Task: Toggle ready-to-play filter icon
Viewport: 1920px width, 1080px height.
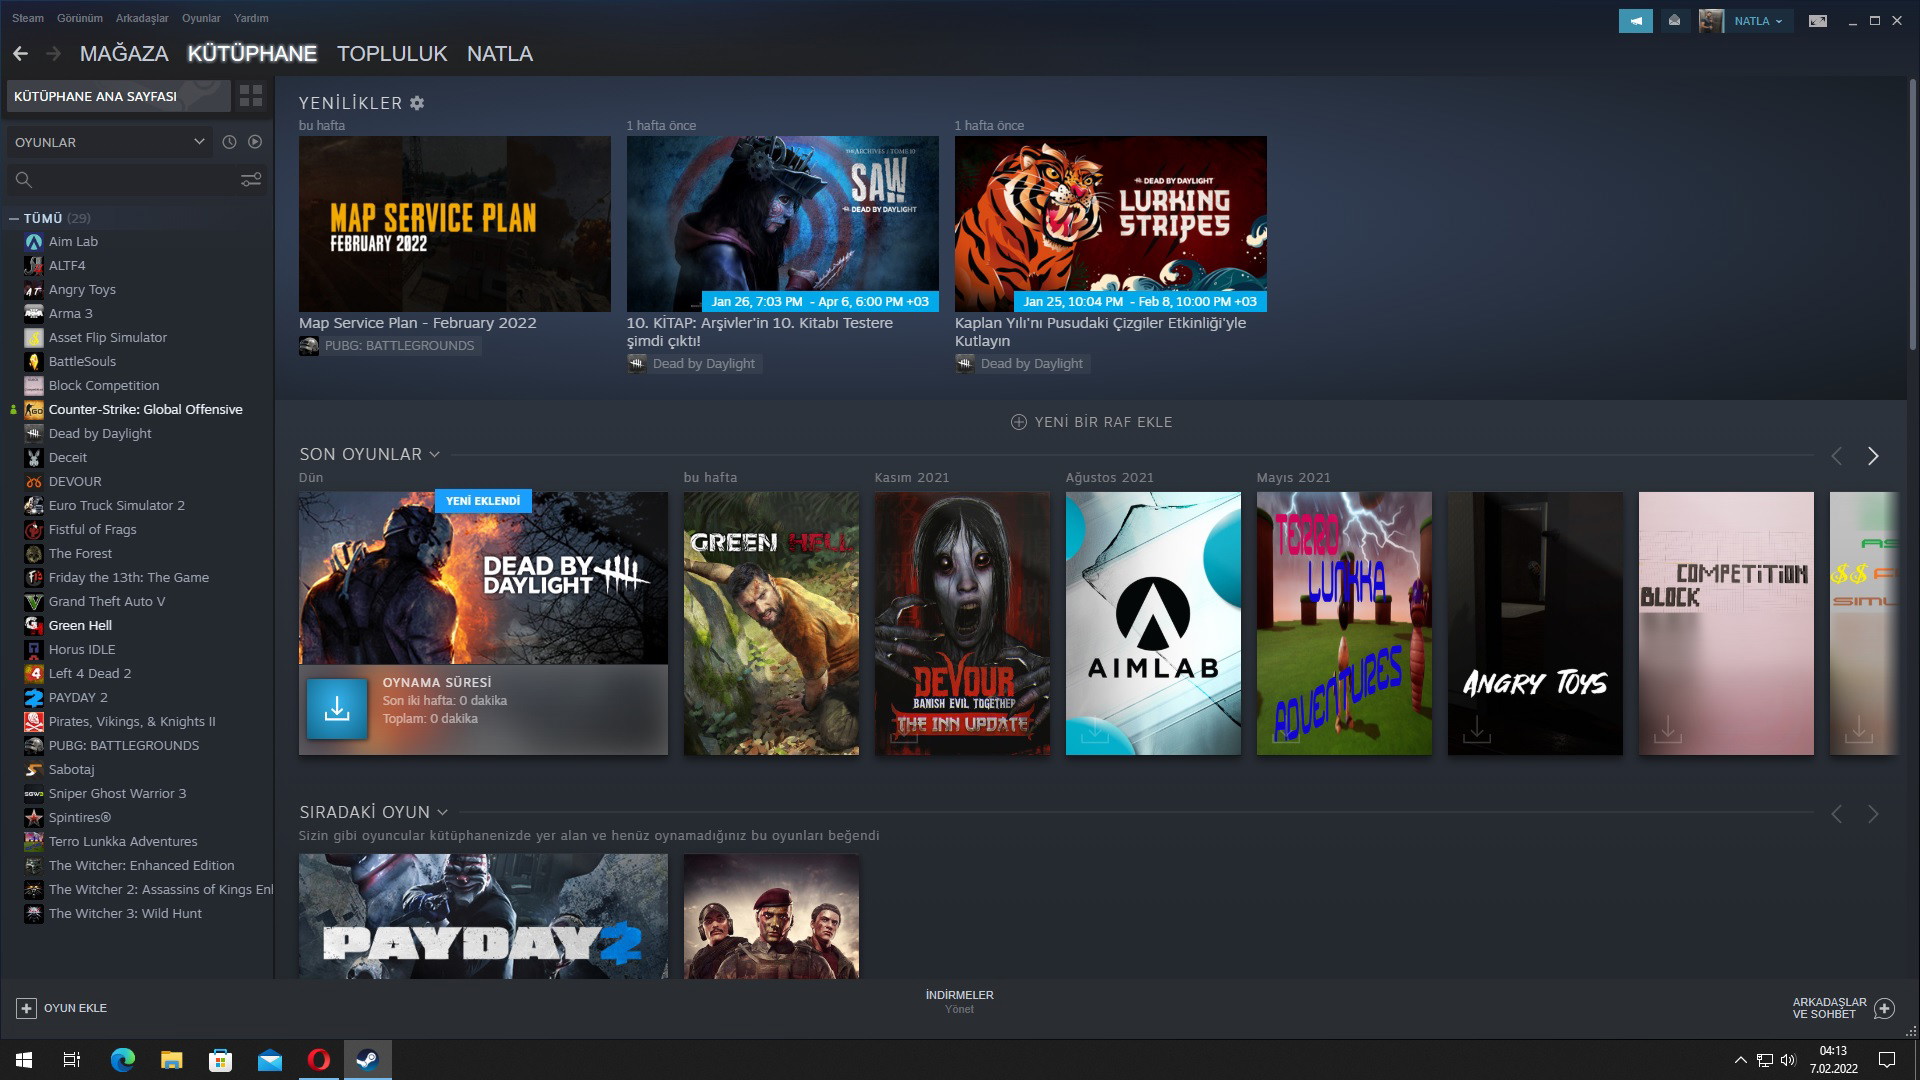Action: pyautogui.click(x=255, y=142)
